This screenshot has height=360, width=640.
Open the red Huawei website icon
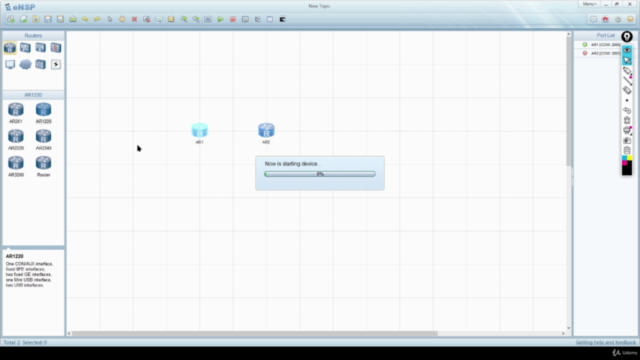coord(606,19)
